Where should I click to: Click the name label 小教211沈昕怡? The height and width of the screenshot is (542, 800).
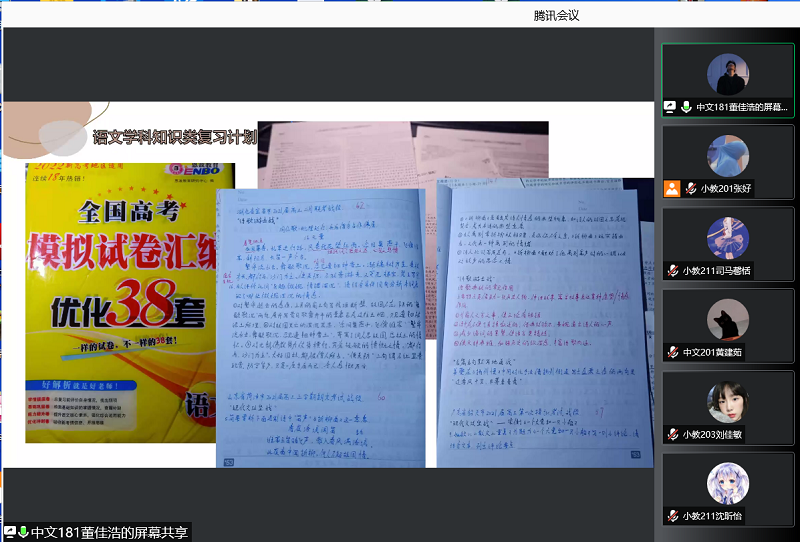712,516
